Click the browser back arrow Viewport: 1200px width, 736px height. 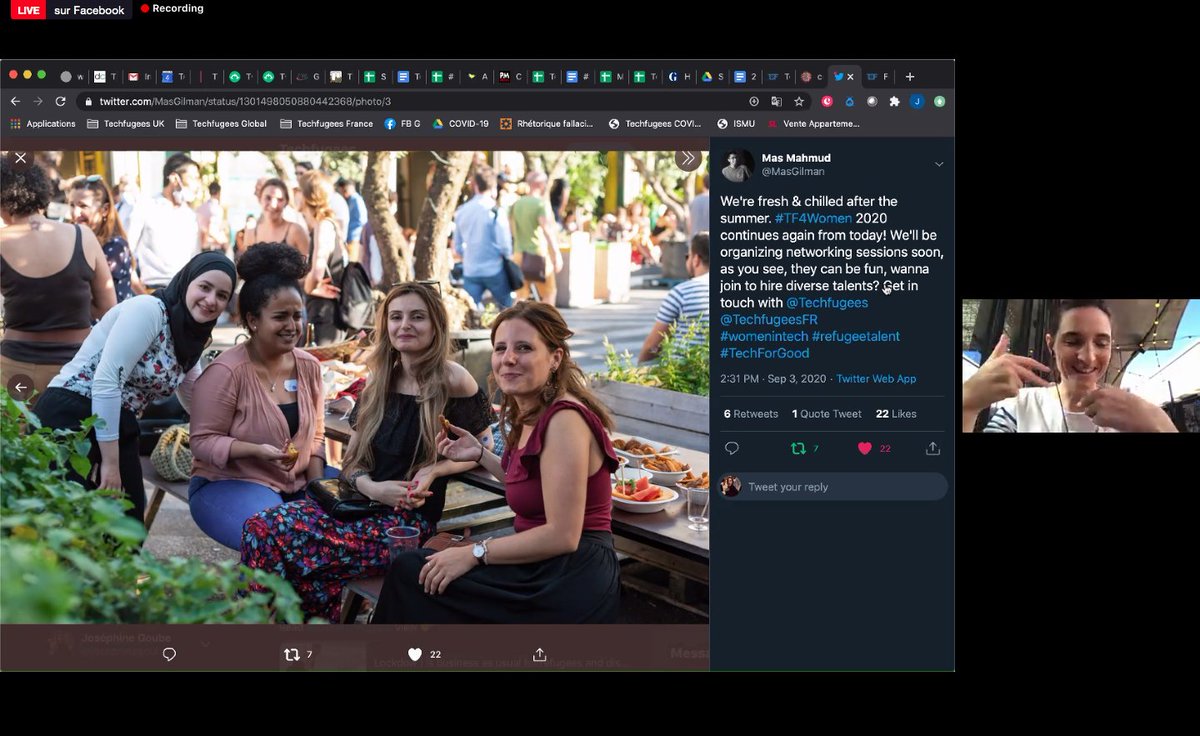pos(15,101)
